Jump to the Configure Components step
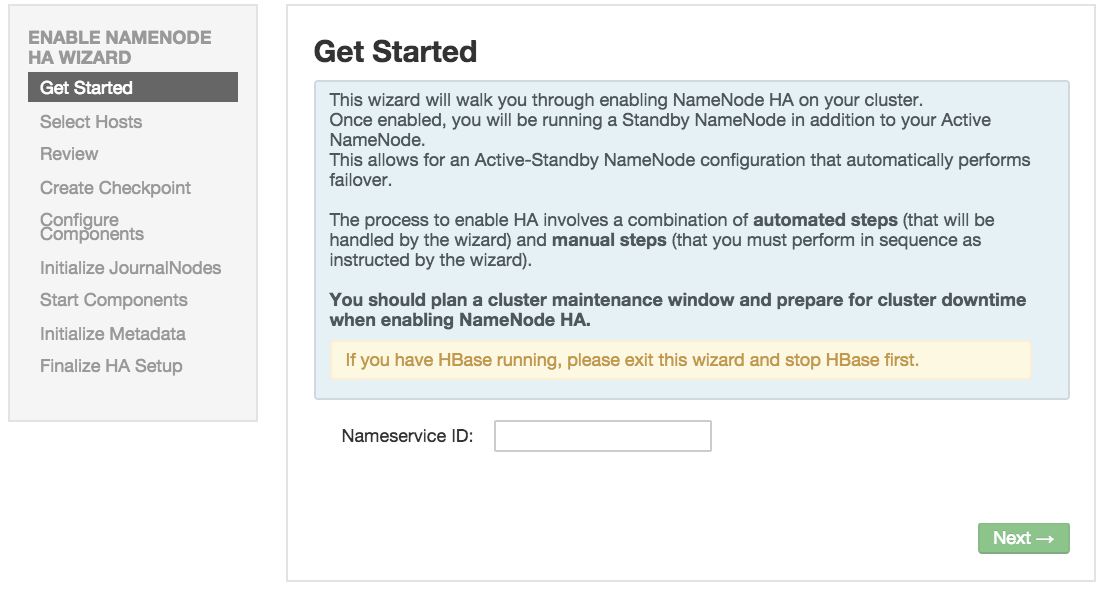 [x=92, y=227]
